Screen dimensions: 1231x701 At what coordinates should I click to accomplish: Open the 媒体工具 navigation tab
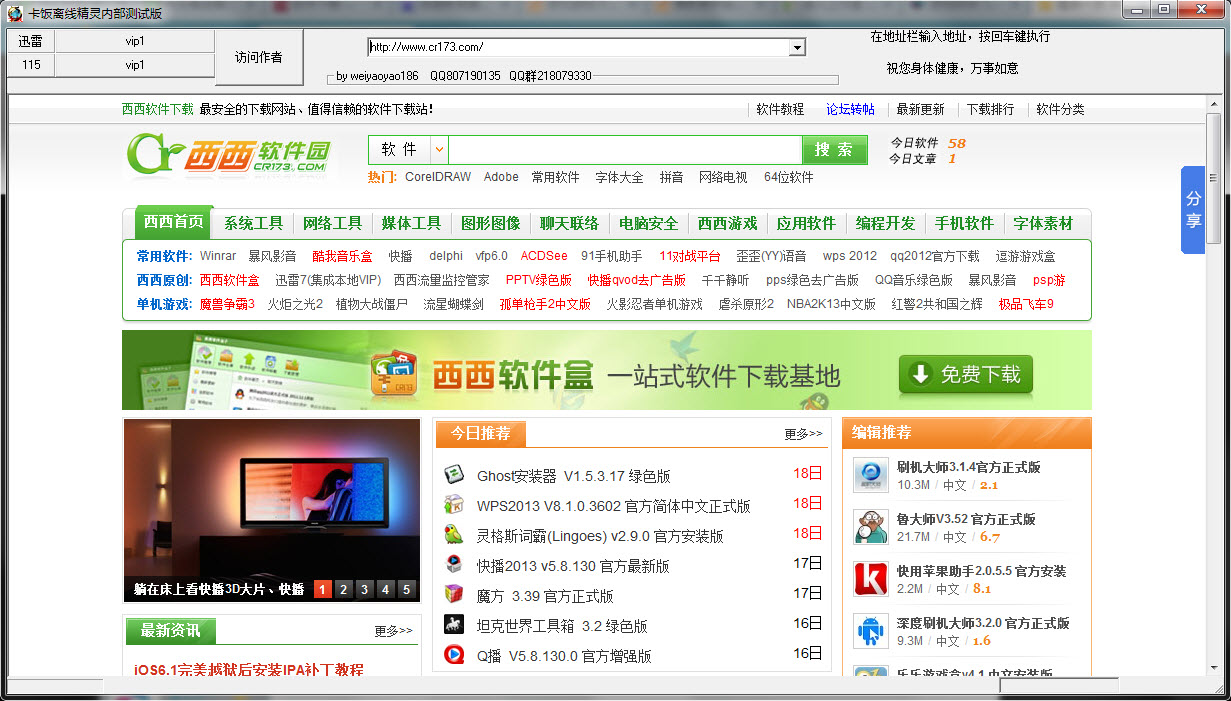point(411,223)
